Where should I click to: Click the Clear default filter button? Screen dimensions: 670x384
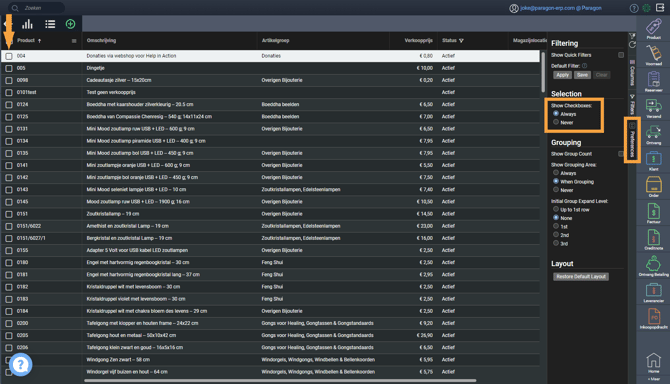[x=601, y=75]
